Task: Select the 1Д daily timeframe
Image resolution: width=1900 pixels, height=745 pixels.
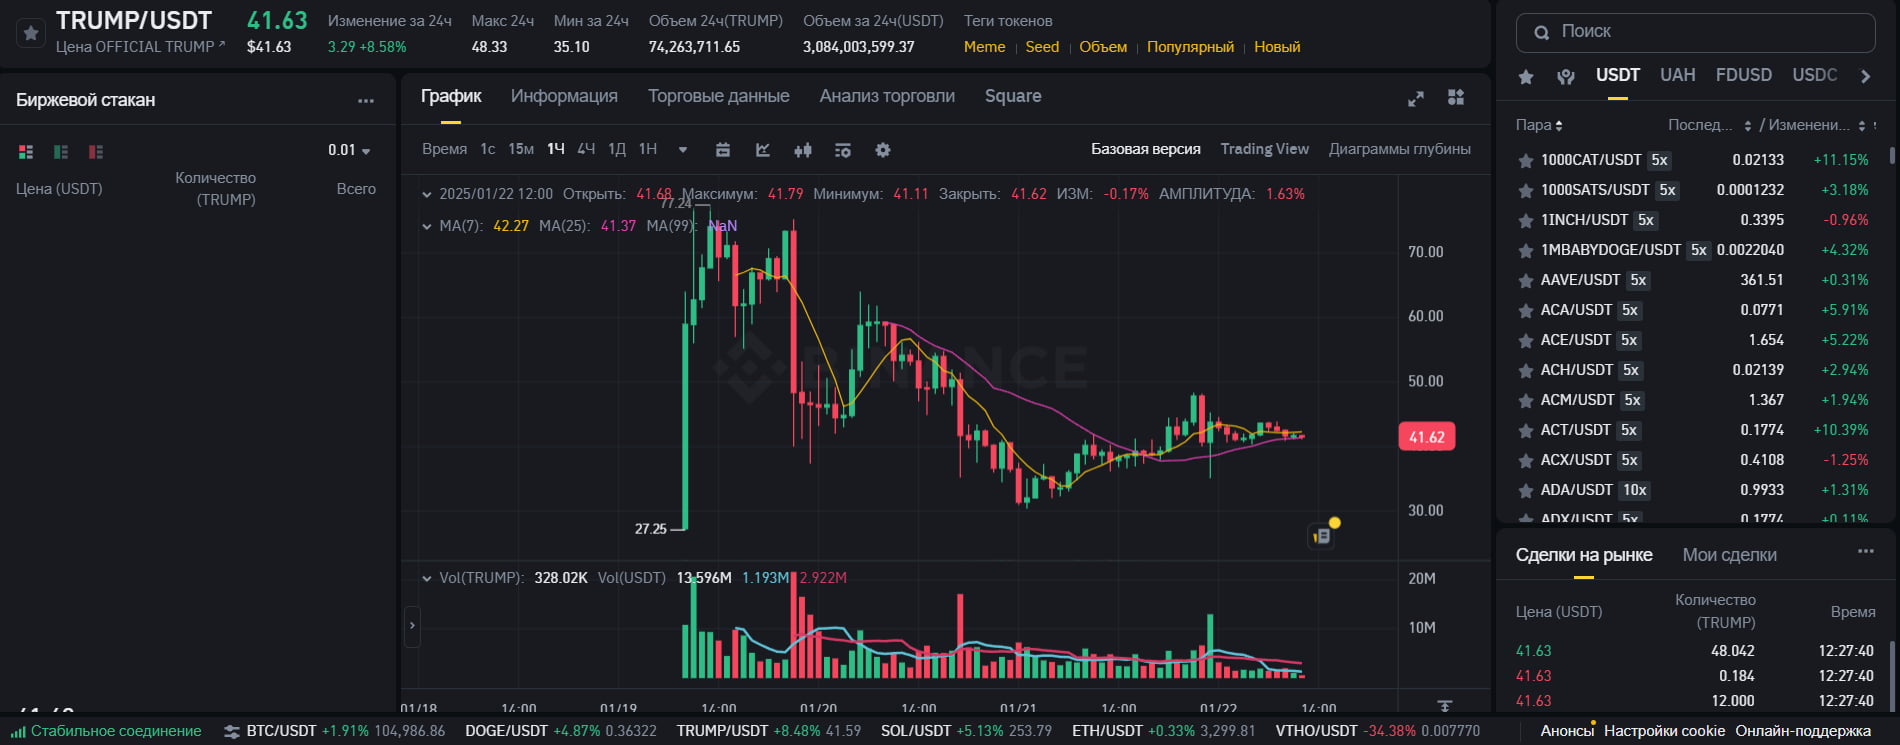Action: [x=617, y=149]
